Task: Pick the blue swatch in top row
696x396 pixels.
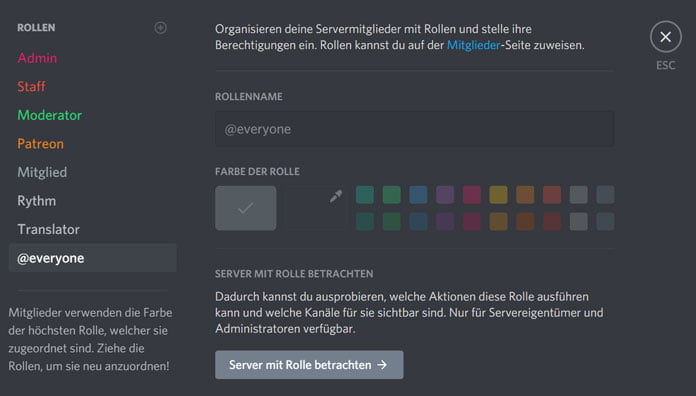Action: [x=418, y=195]
